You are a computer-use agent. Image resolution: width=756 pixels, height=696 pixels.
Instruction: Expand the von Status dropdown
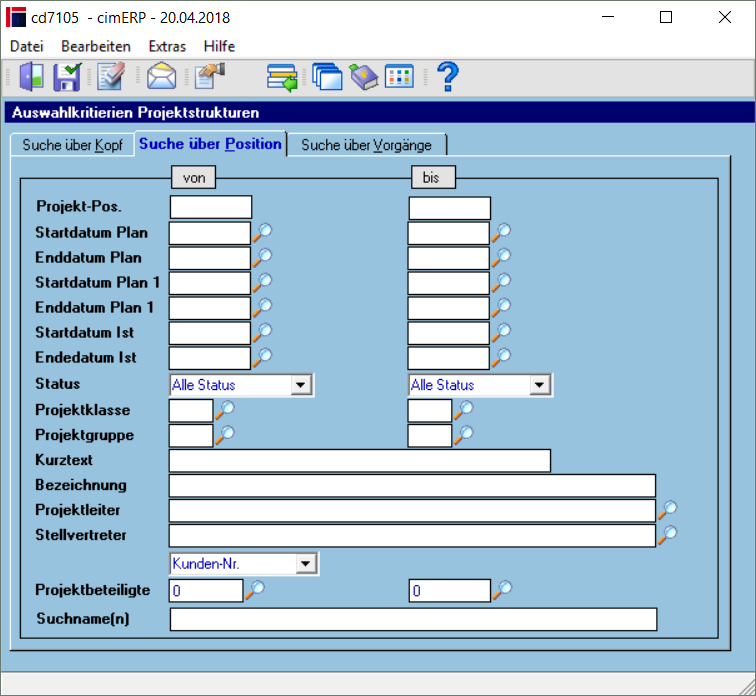point(301,385)
